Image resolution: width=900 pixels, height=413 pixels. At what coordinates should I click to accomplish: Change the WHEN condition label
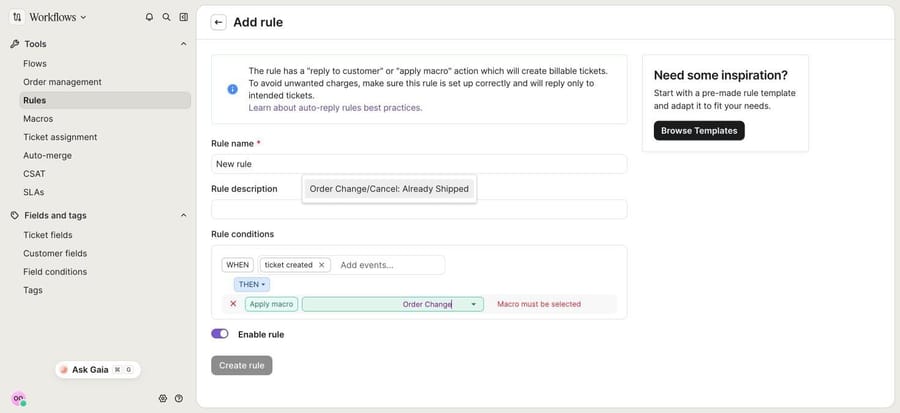[x=238, y=265]
